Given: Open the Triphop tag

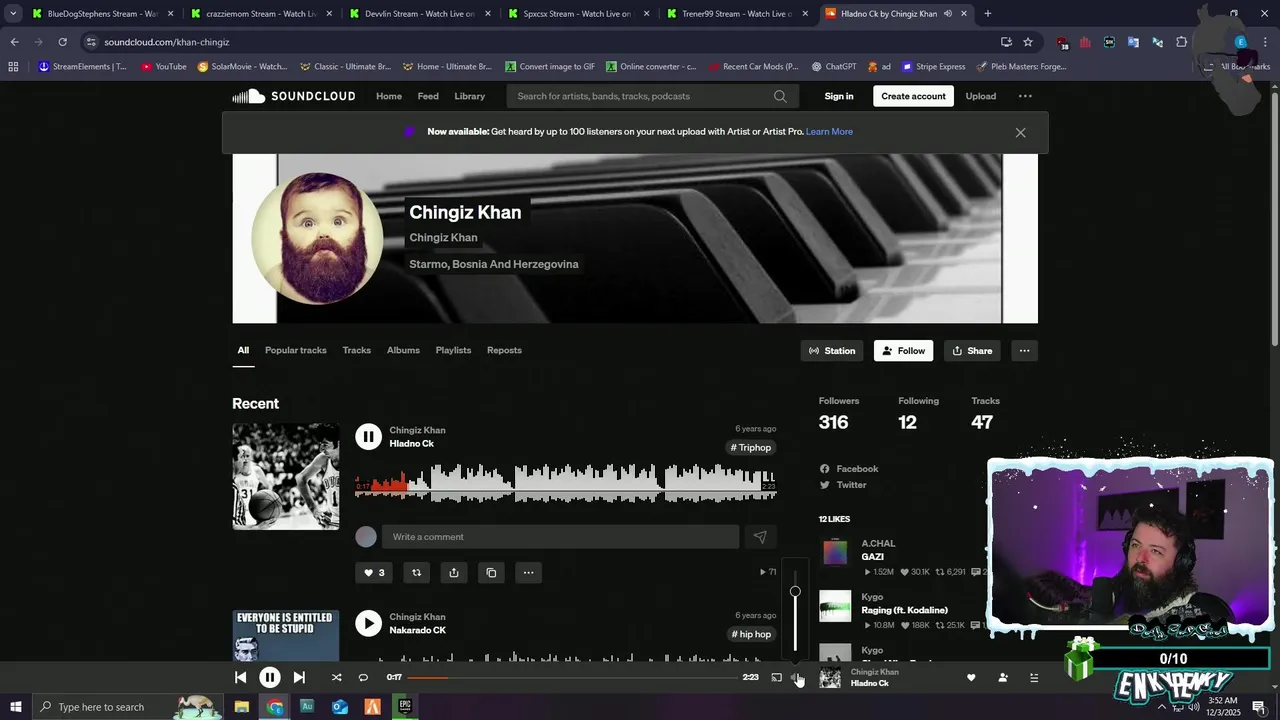Looking at the screenshot, I should click(750, 448).
